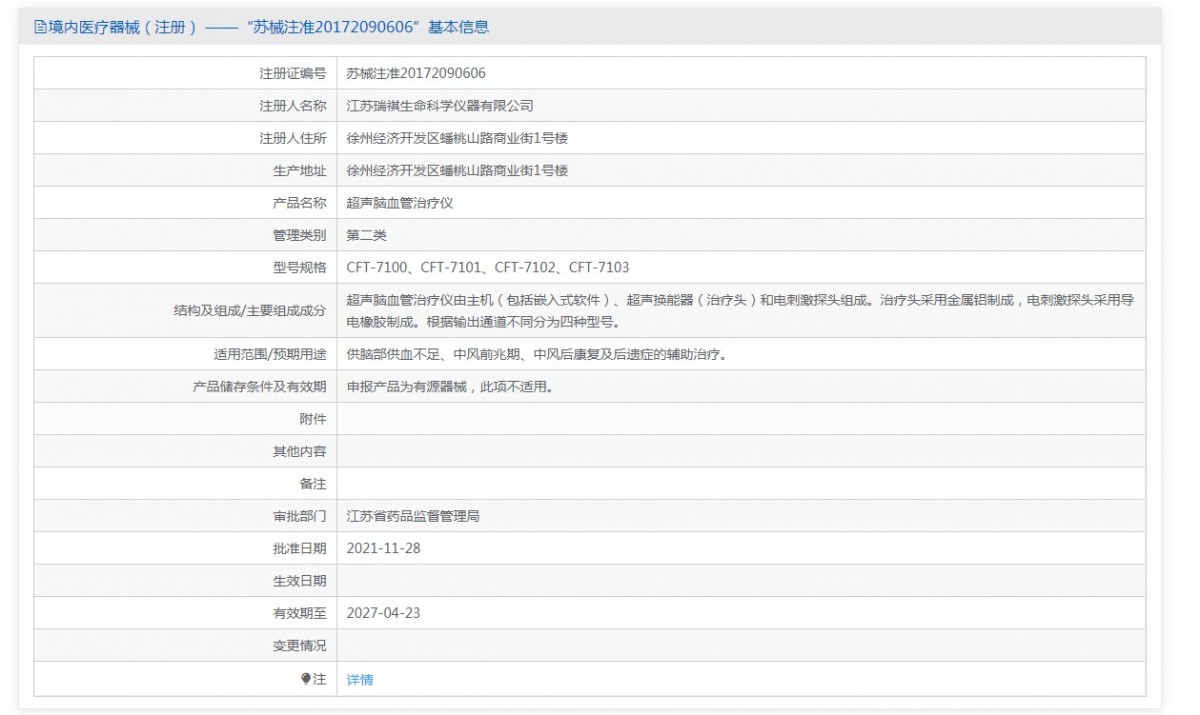1200x715 pixels.
Task: Click the 适用范围/预期用途 value text
Action: tap(543, 355)
